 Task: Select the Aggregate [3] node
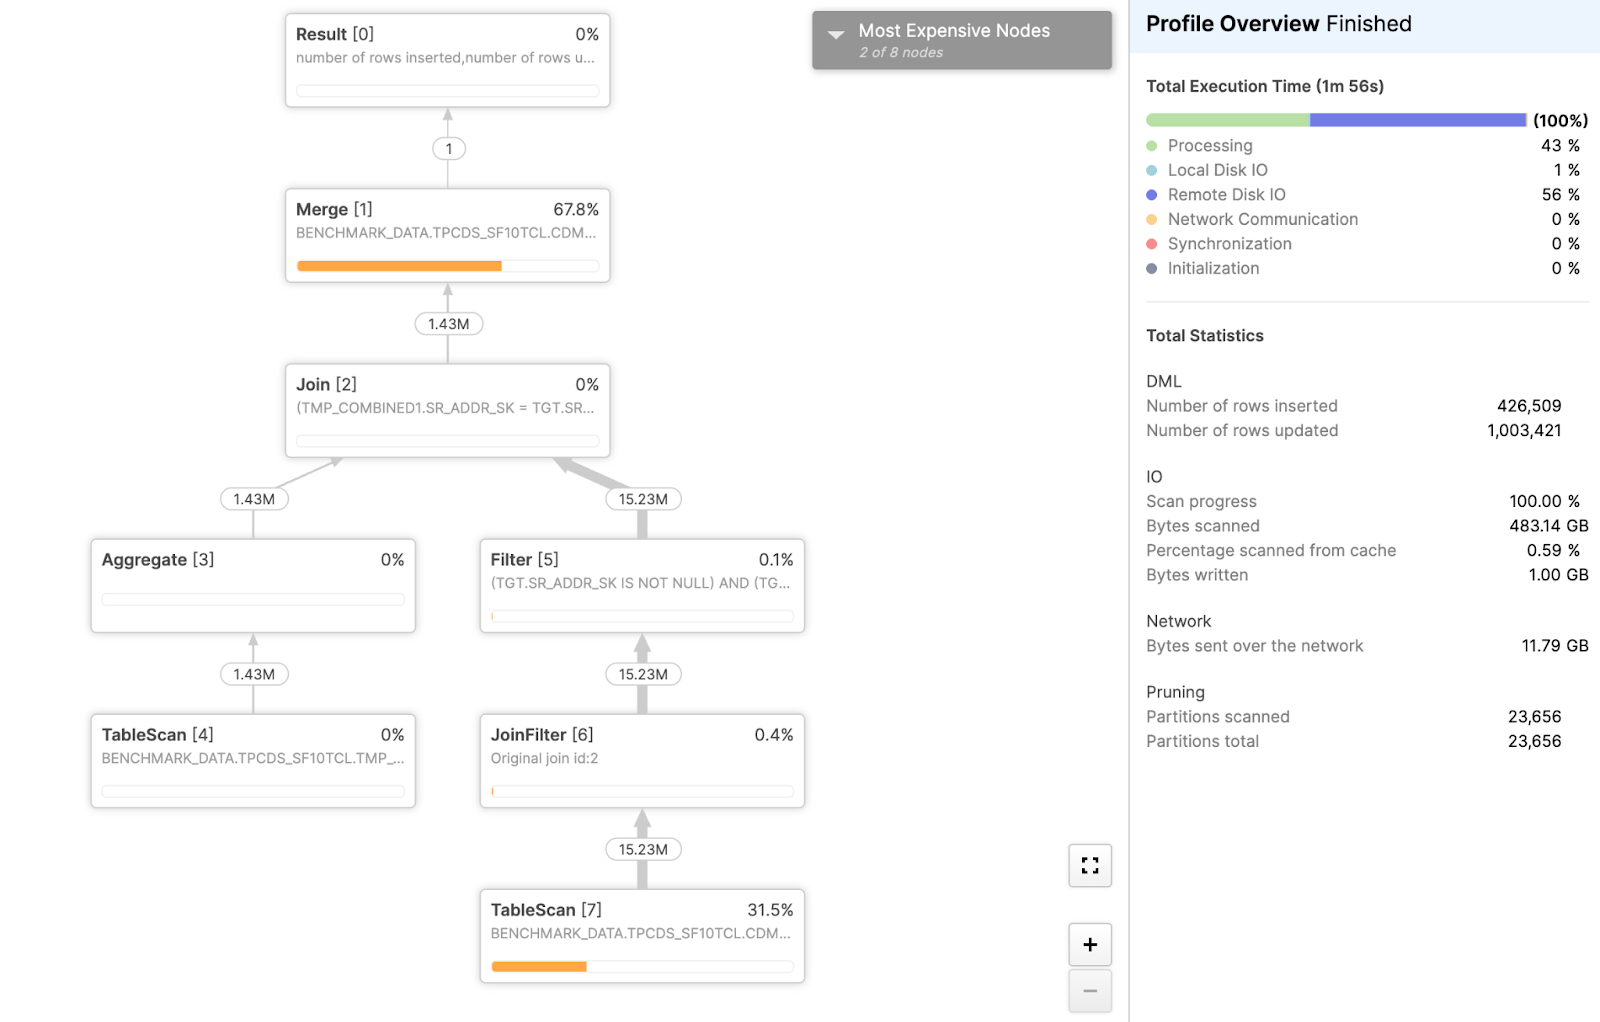click(252, 584)
